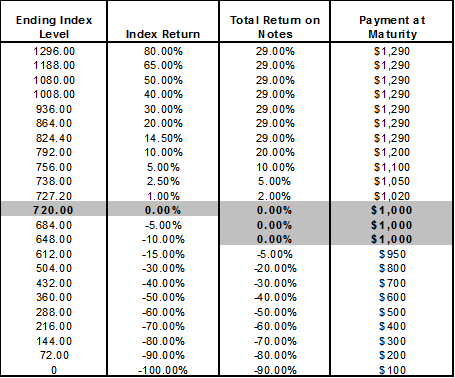Screen dimensions: 455x378
Task: Click the highlighted 720.00 cell
Action: click(x=53, y=210)
